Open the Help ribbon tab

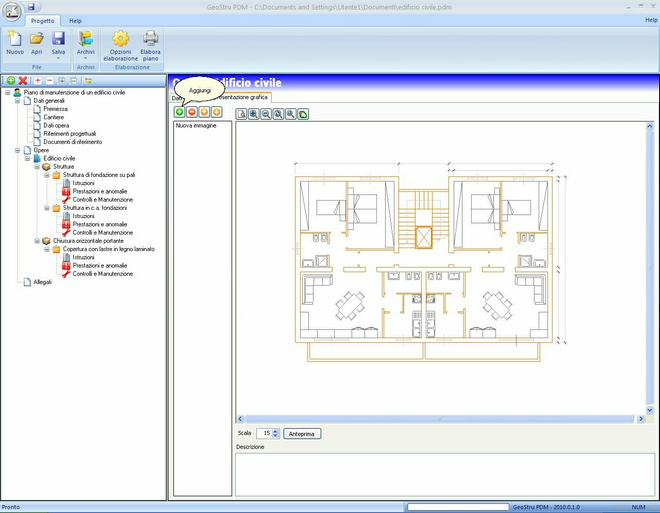75,21
